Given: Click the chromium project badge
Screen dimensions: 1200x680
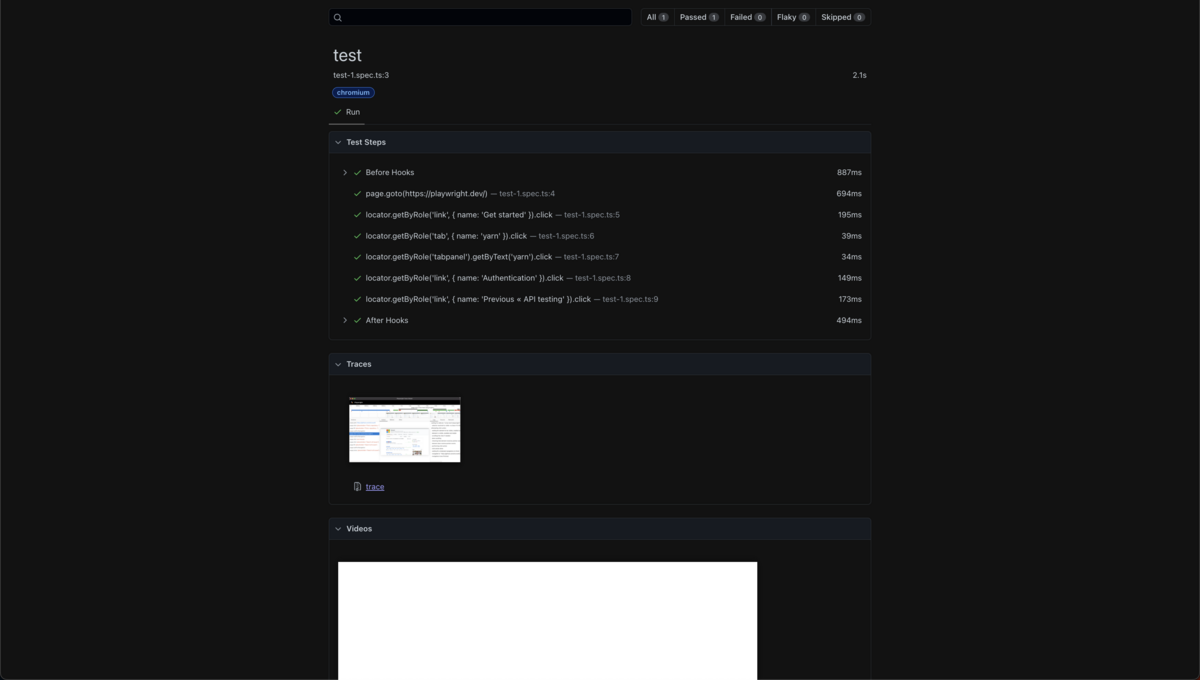Looking at the screenshot, I should pos(353,92).
